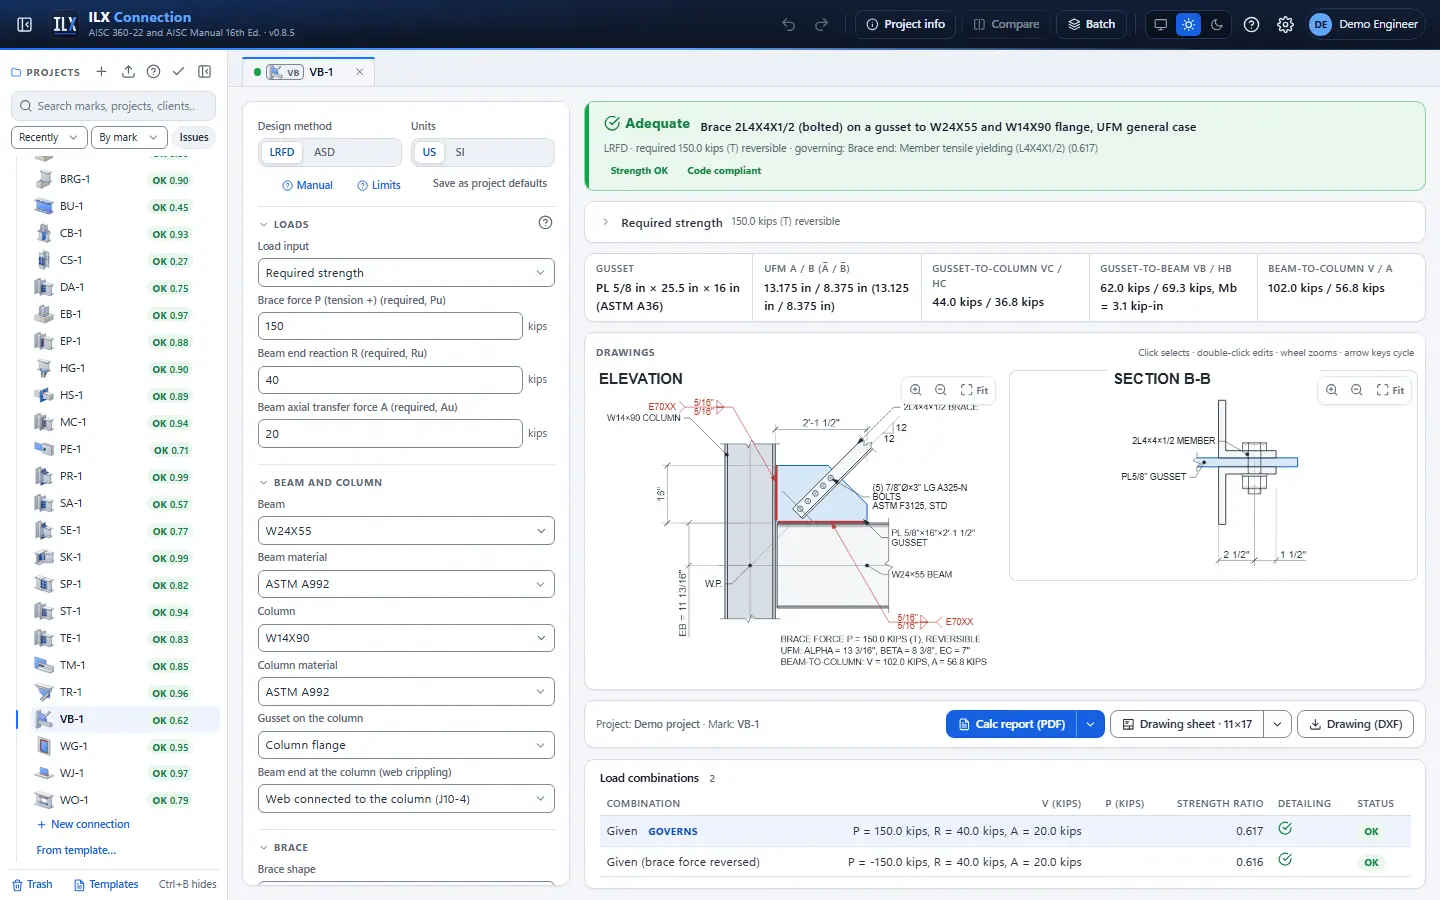
Task: Zoom in on Section B-B drawing
Action: (x=1331, y=390)
